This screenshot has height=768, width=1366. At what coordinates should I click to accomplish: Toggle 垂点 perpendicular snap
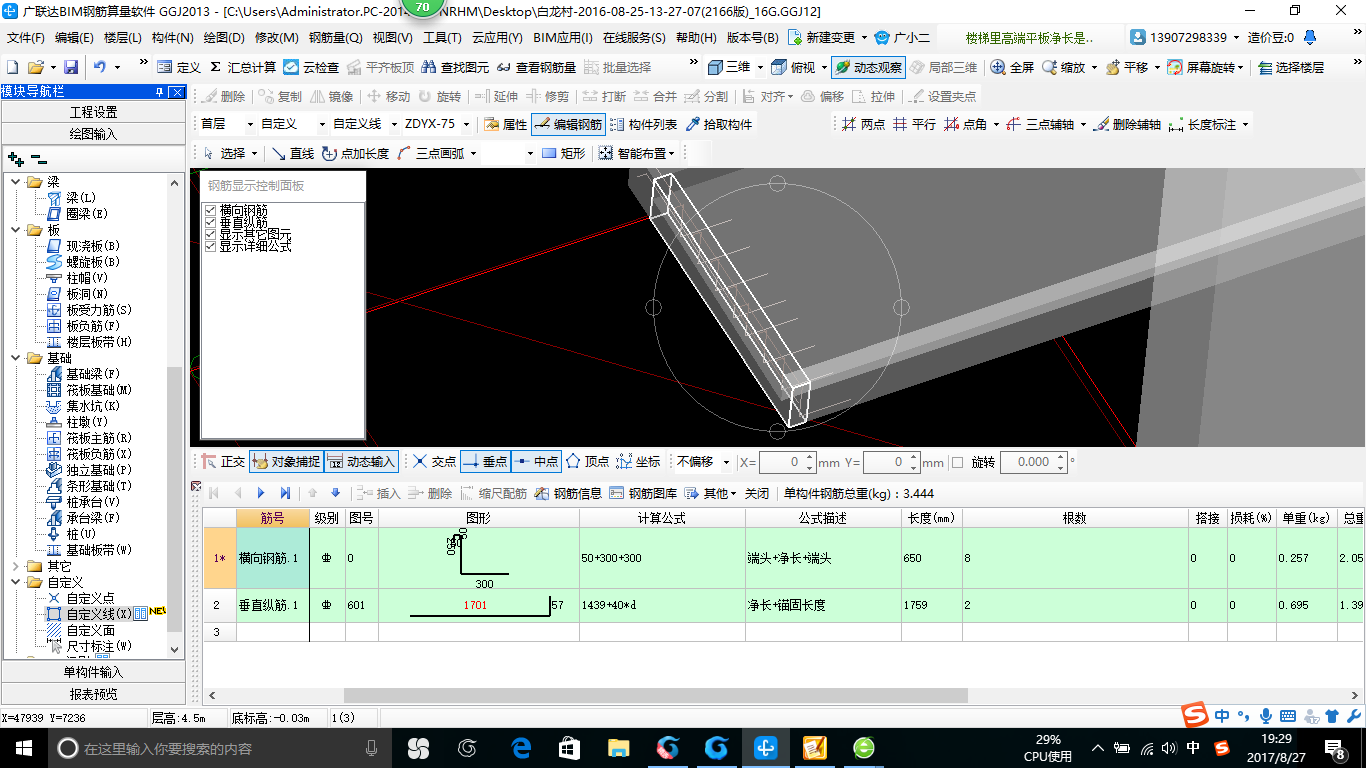pyautogui.click(x=485, y=462)
